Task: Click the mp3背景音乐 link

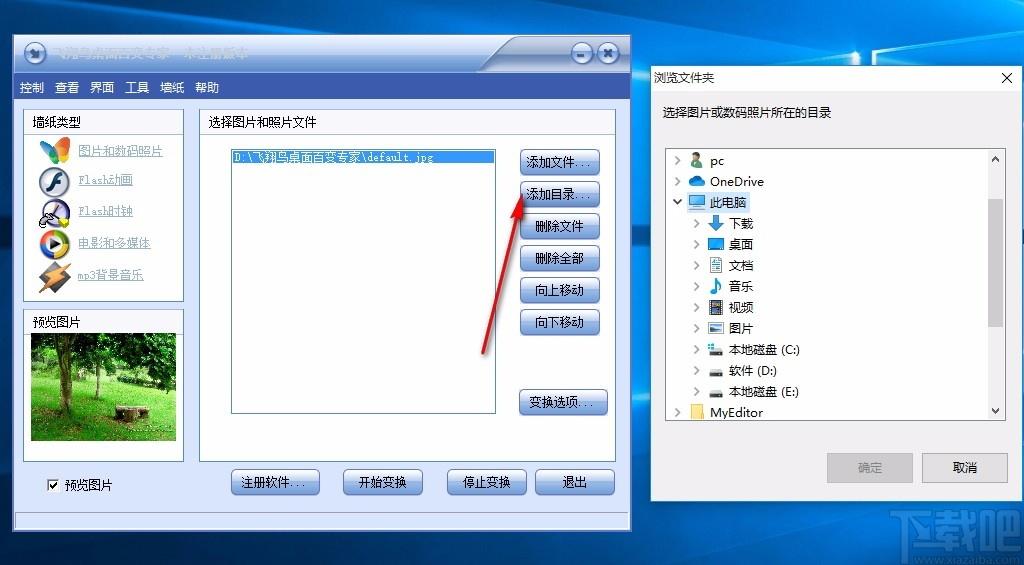Action: click(110, 275)
